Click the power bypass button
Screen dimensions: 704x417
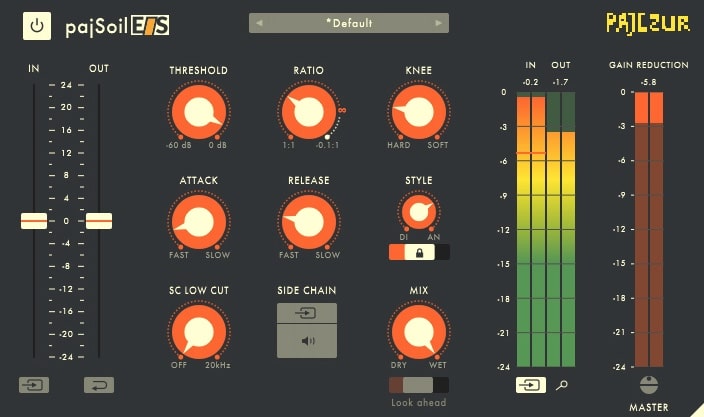pos(37,27)
